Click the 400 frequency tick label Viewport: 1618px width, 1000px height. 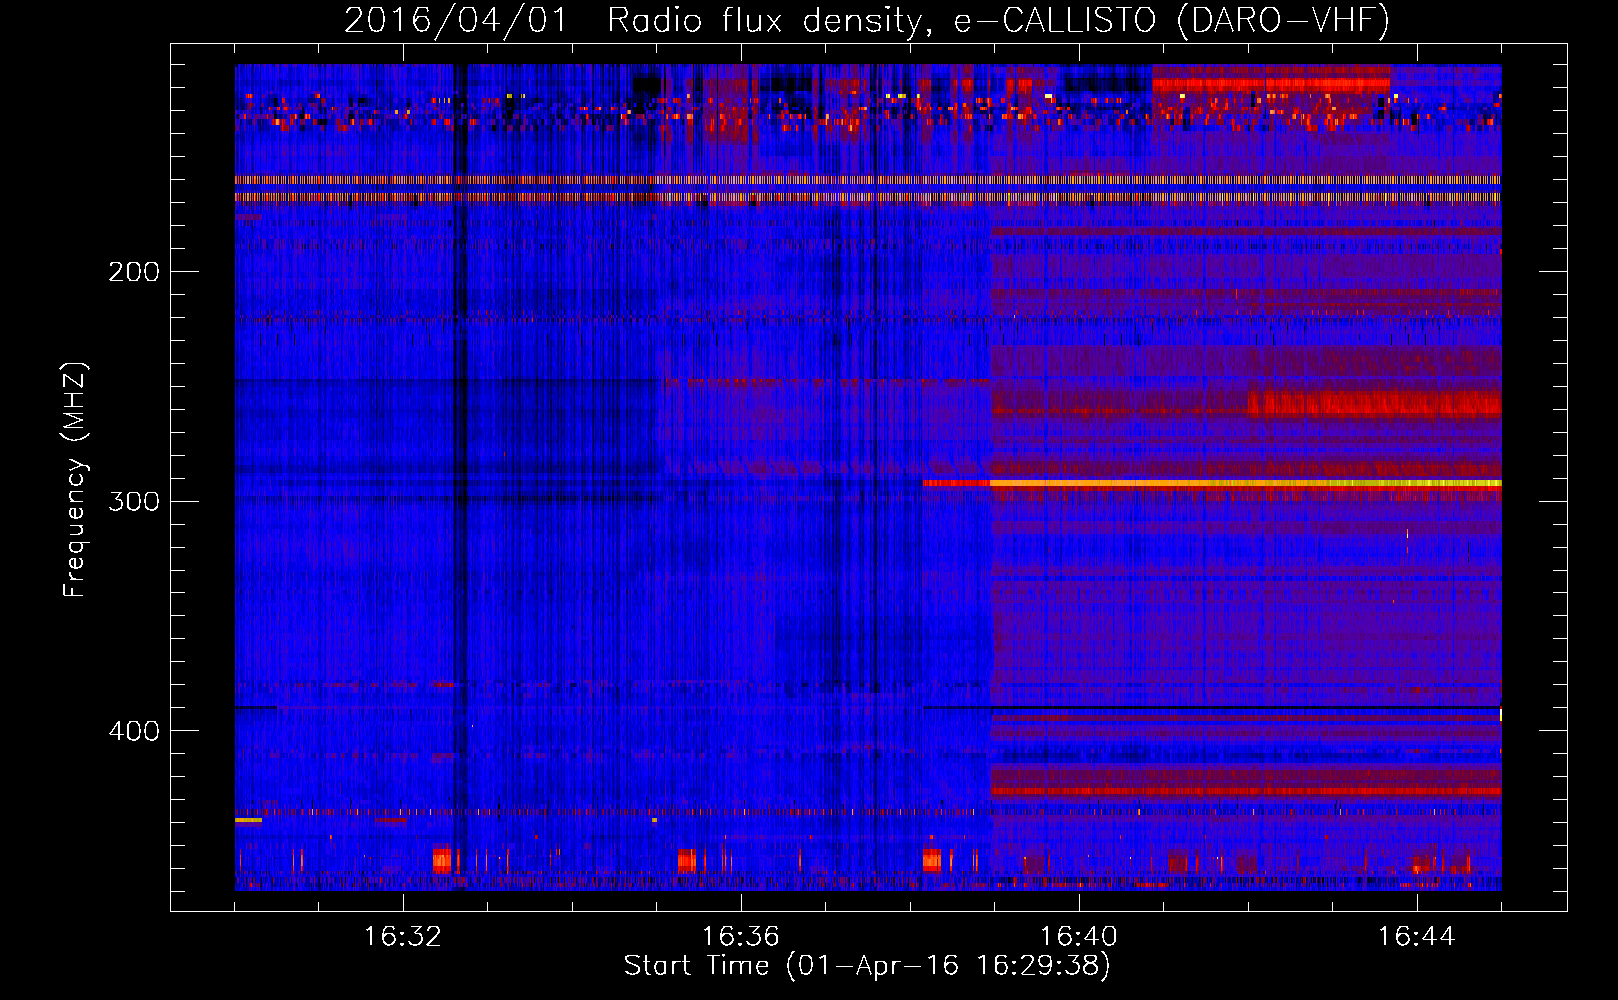point(134,731)
